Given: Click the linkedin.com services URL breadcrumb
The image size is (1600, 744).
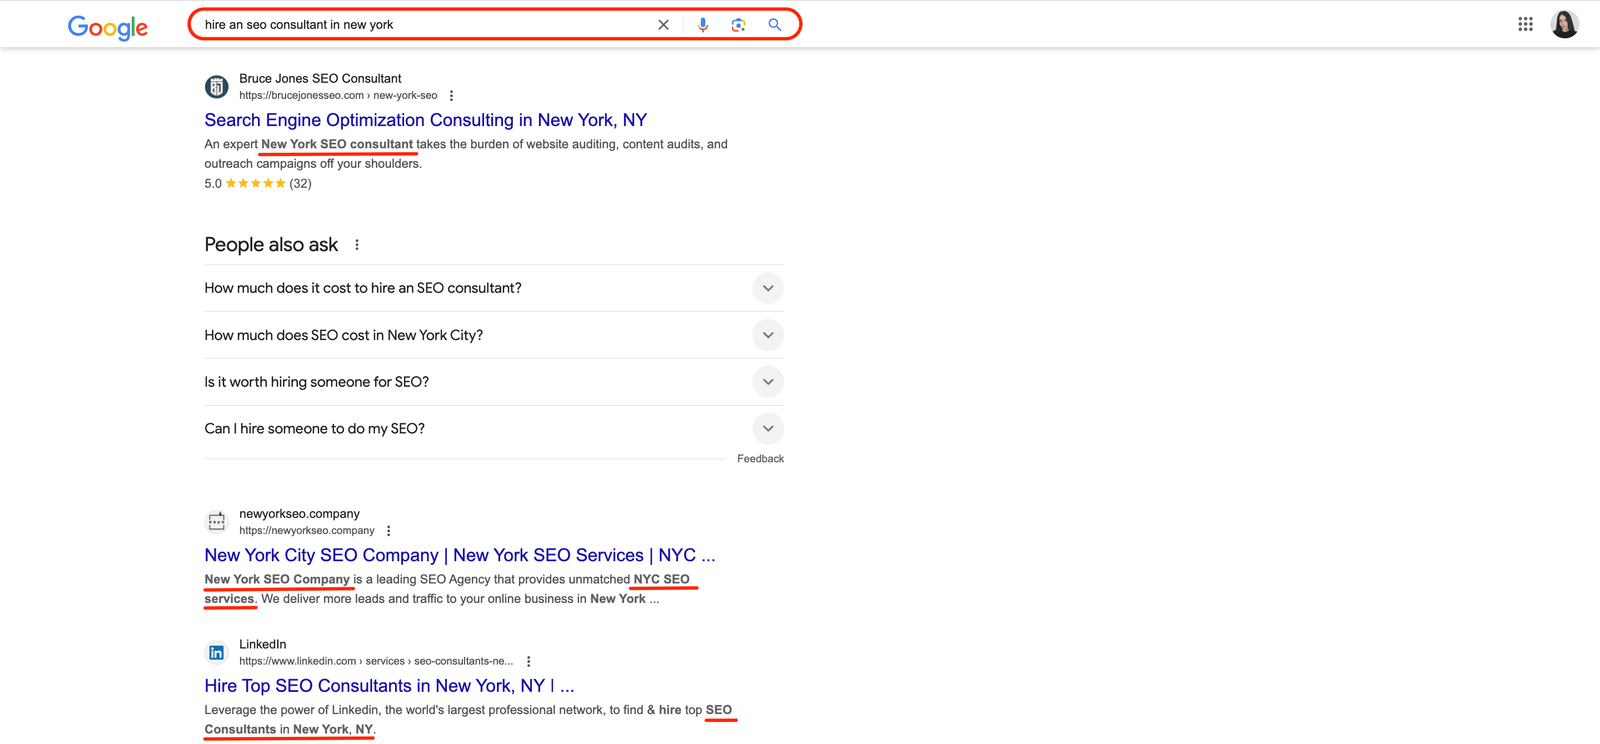Looking at the screenshot, I should pos(376,662).
